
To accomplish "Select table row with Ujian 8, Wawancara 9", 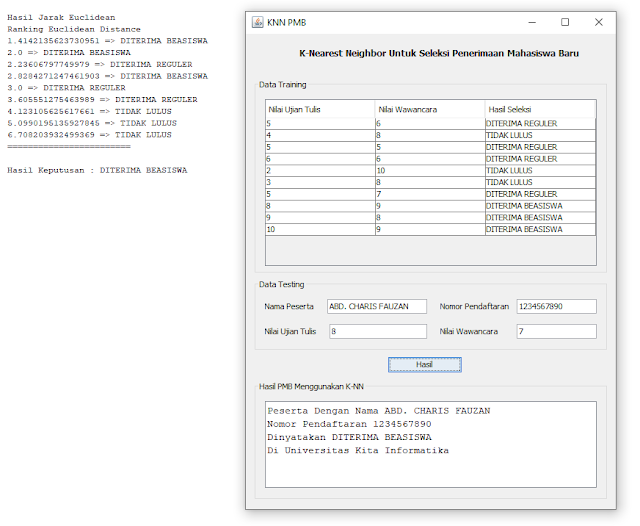I will (431, 206).
